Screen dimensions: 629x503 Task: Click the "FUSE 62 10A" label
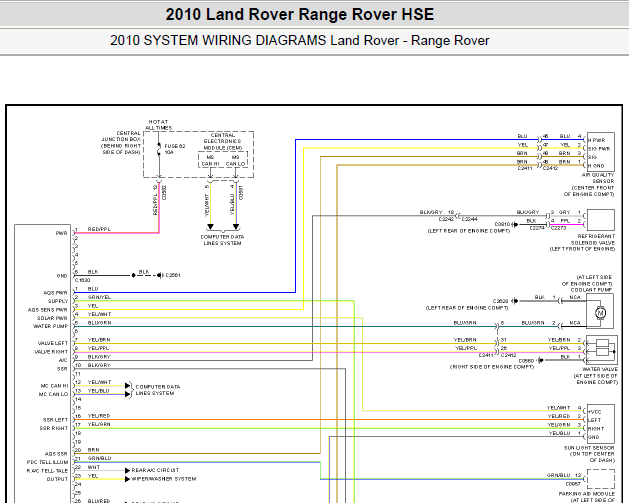(174, 149)
